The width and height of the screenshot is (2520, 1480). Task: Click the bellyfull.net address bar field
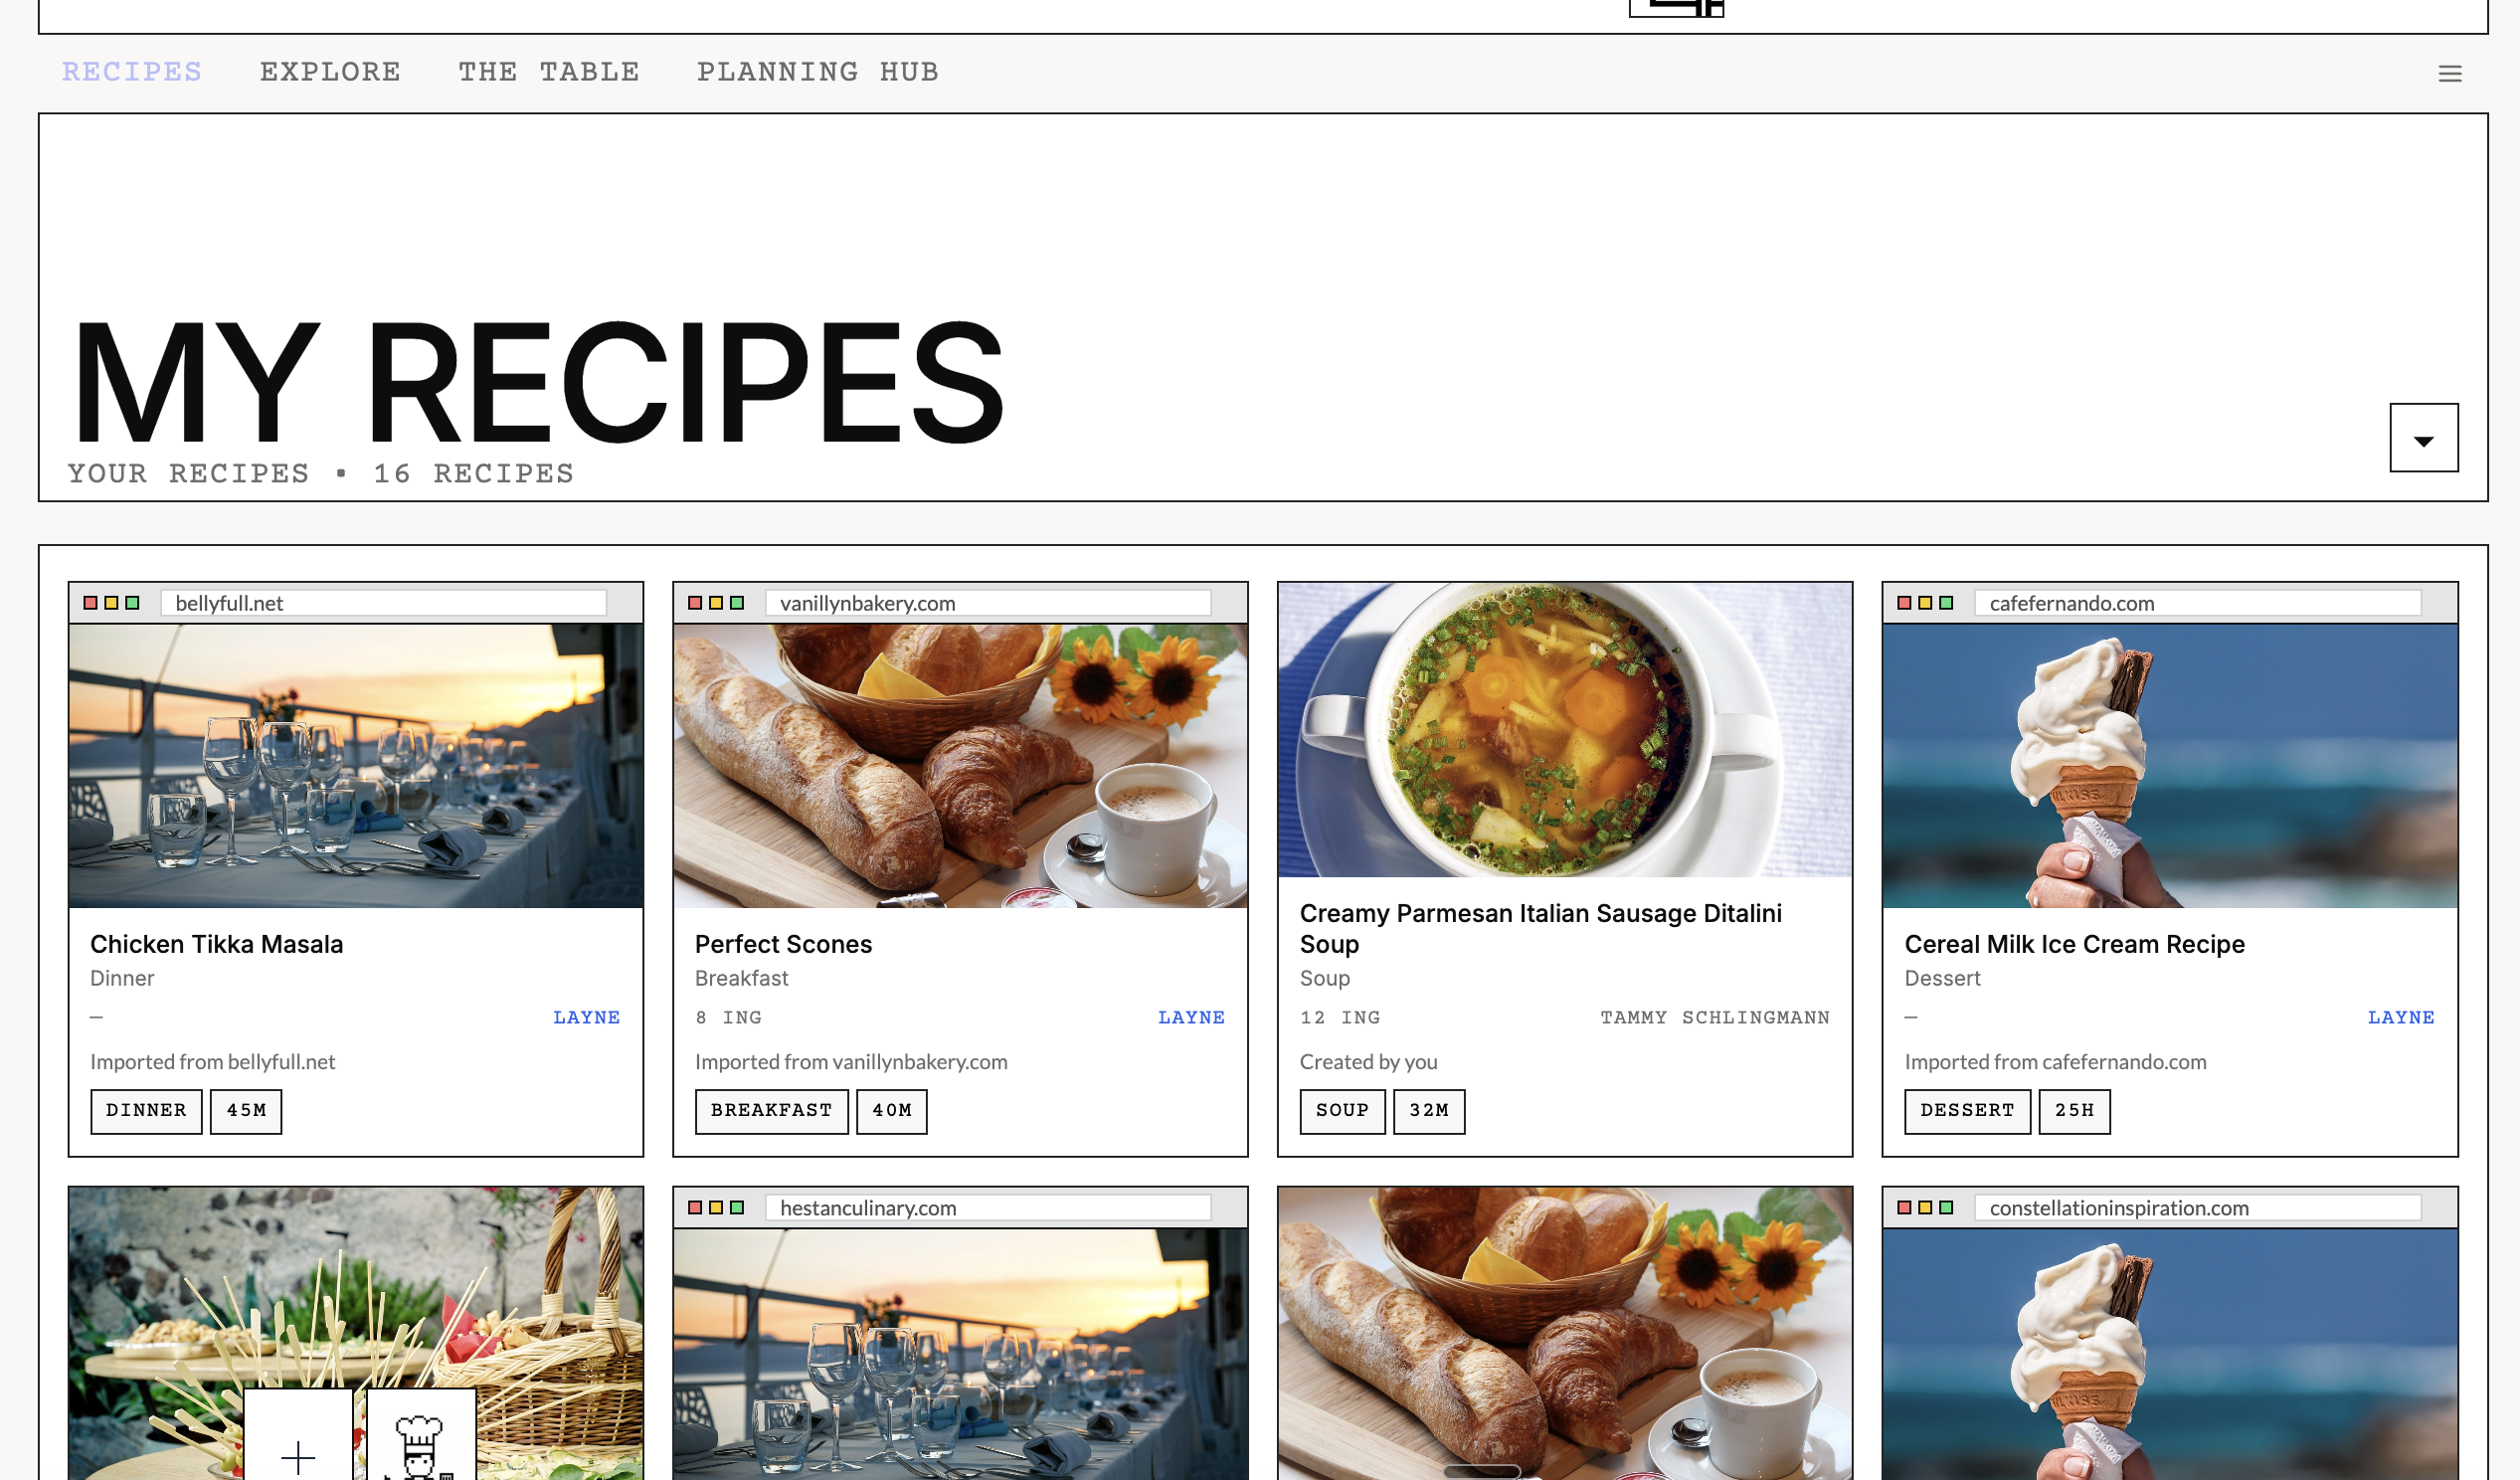tap(383, 602)
